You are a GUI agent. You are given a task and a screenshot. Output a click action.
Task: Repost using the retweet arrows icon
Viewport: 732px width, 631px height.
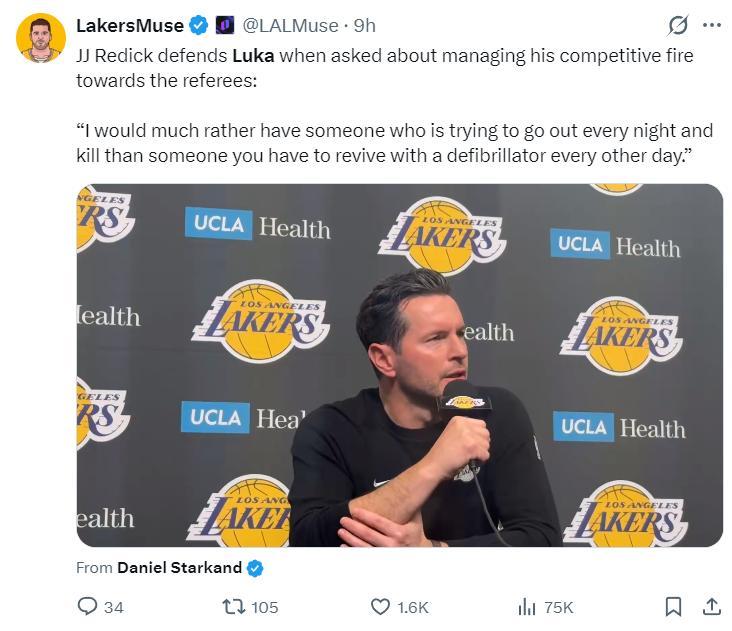point(232,606)
